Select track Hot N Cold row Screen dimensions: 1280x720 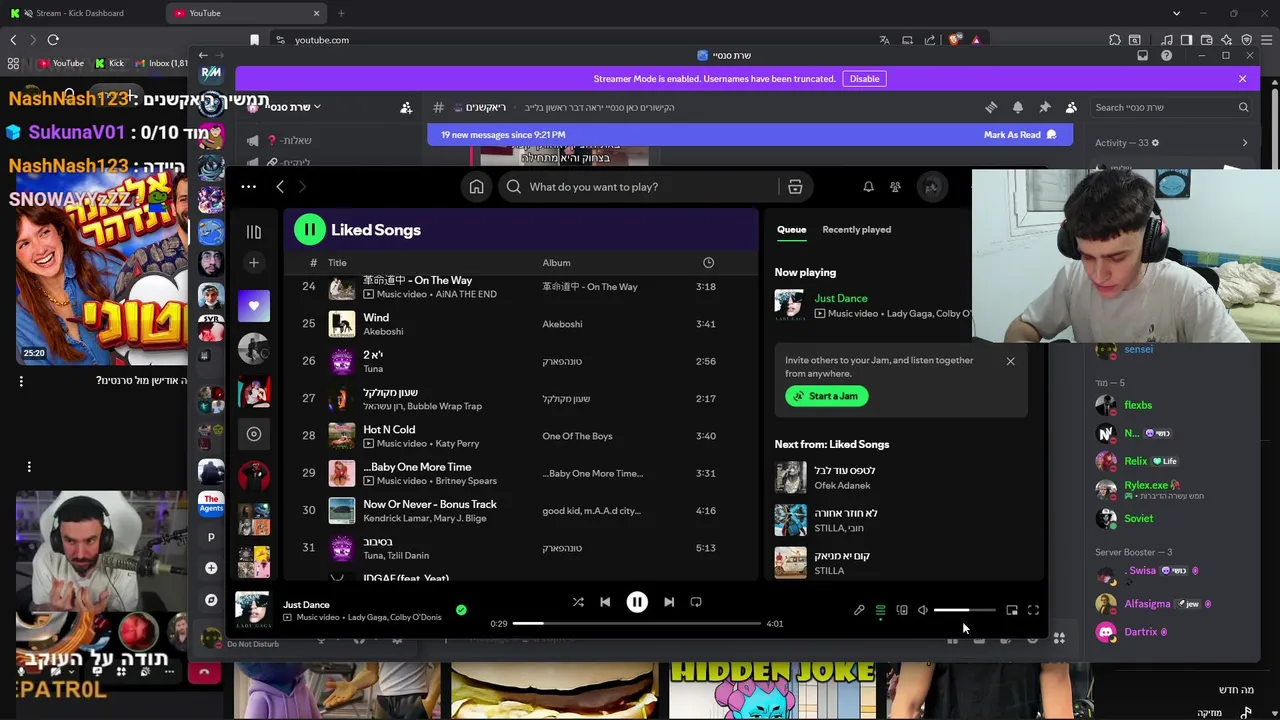pyautogui.click(x=520, y=436)
